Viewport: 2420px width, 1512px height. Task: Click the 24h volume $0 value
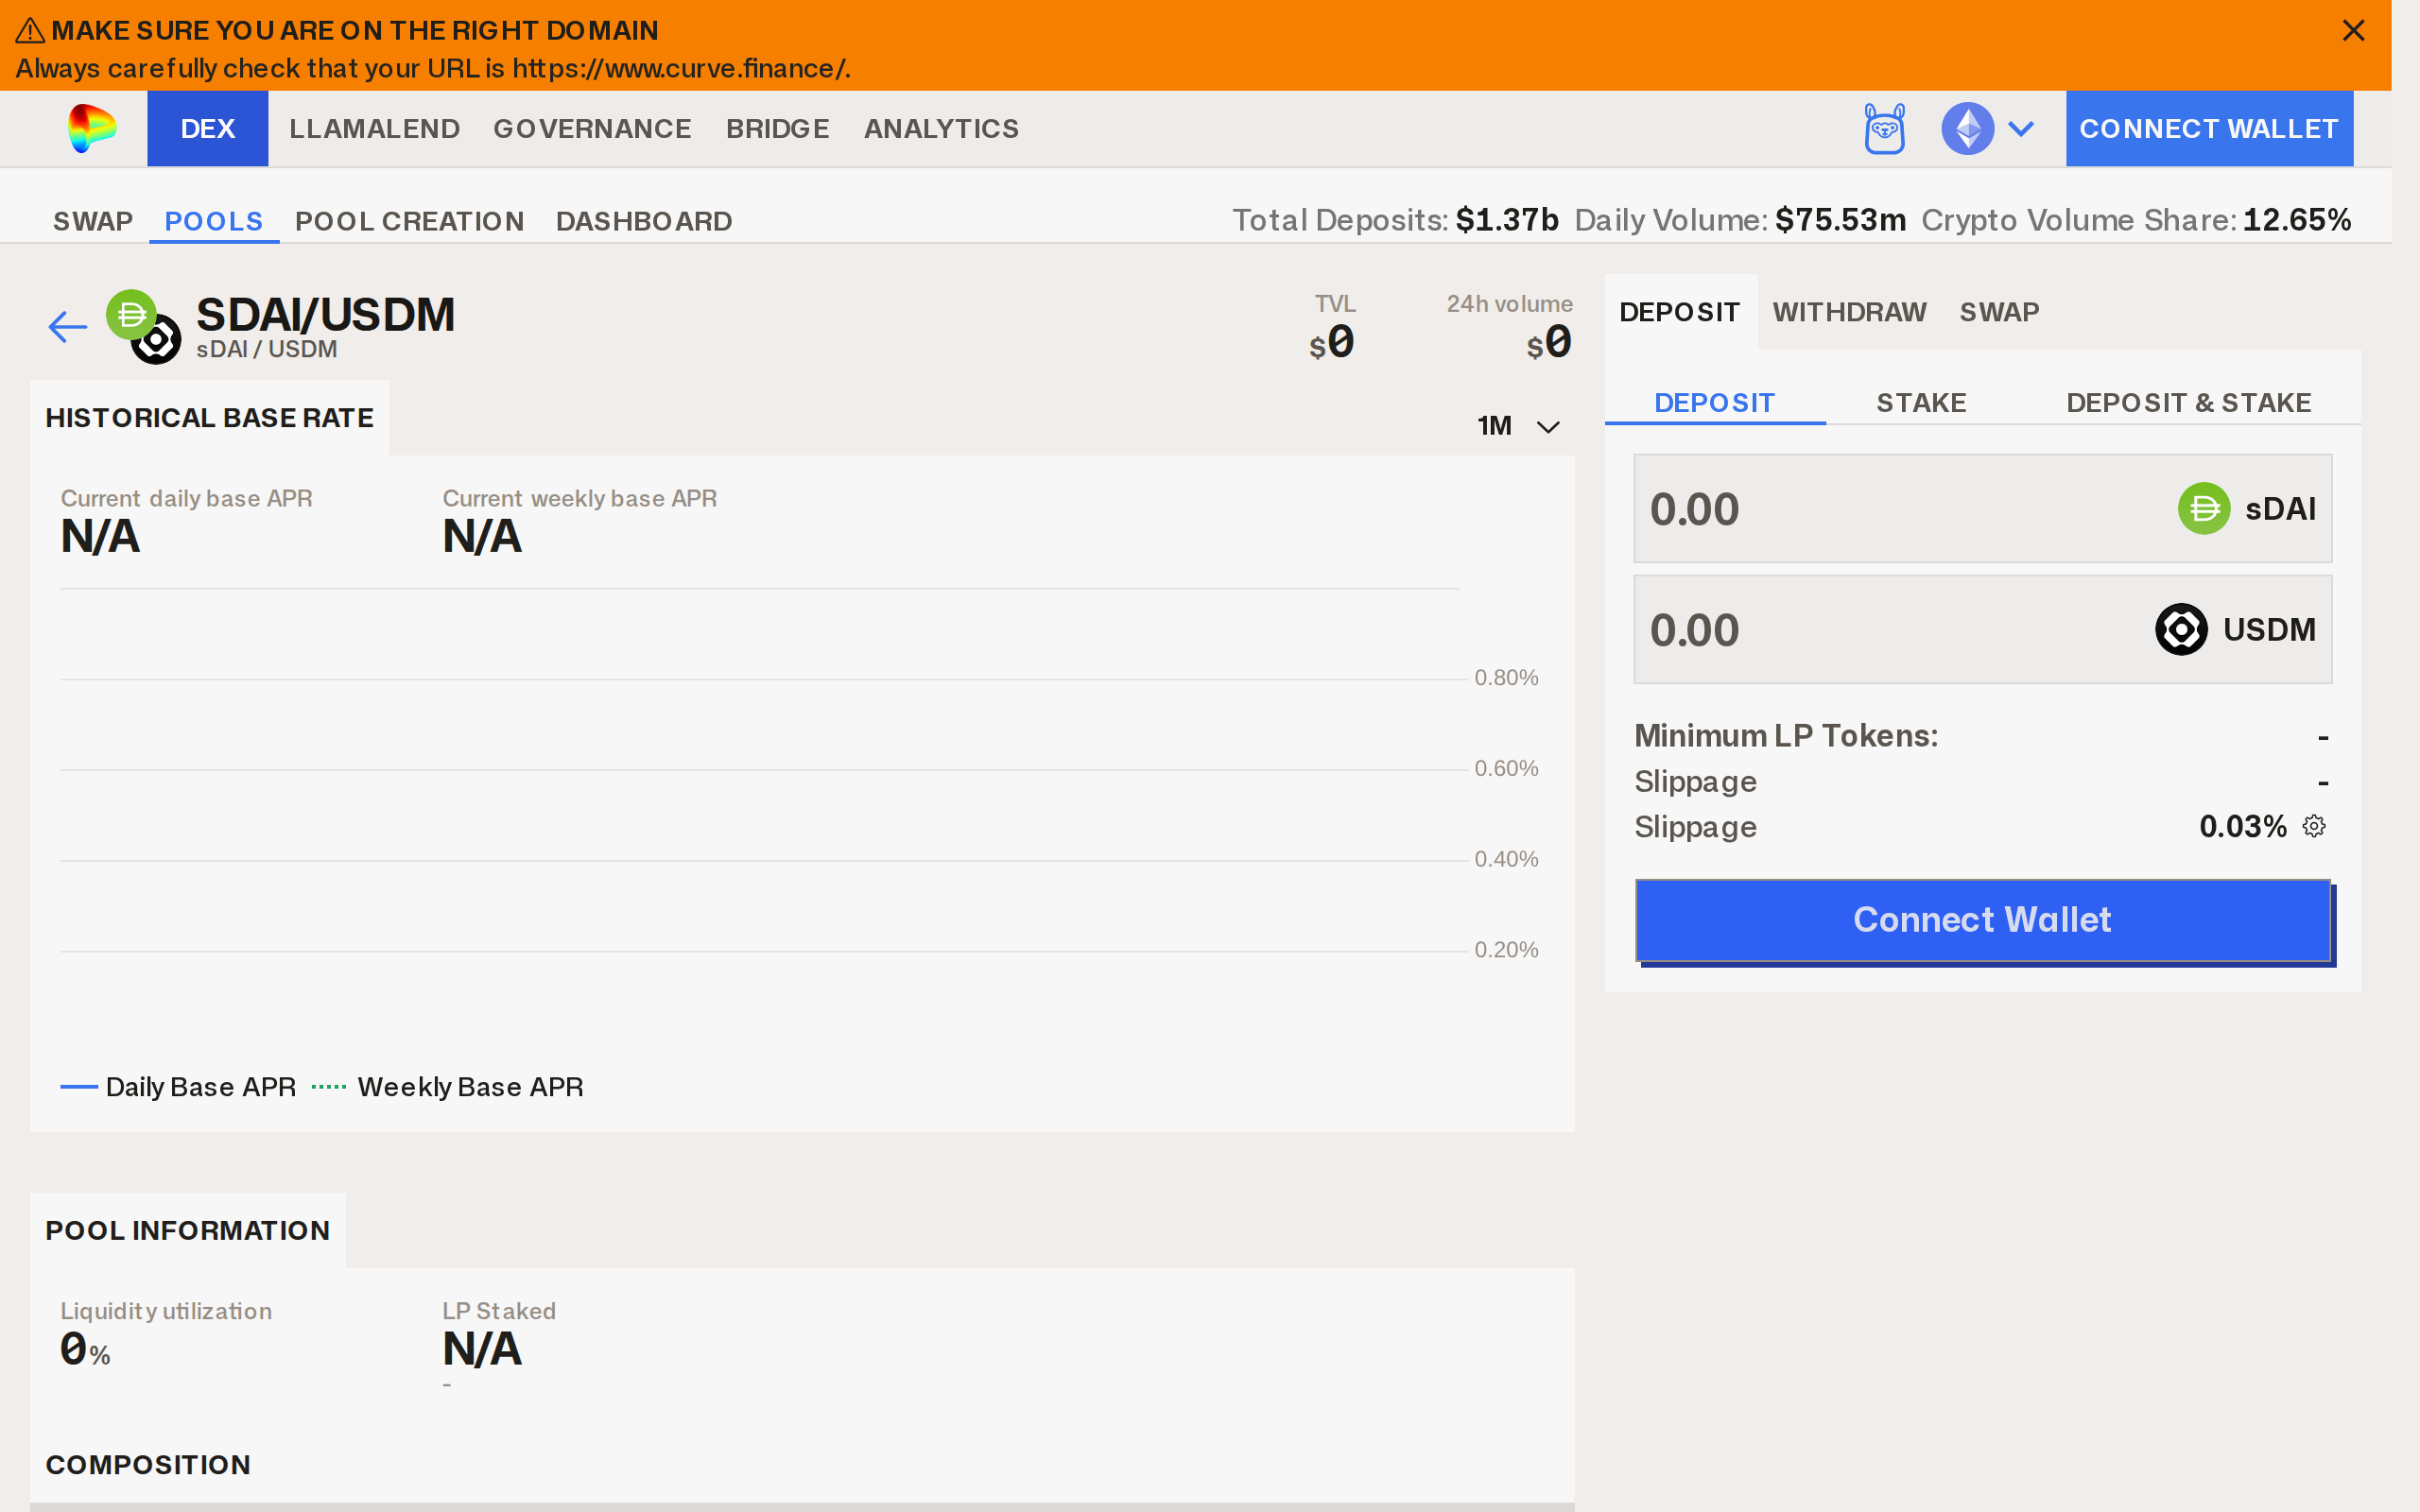(x=1550, y=343)
